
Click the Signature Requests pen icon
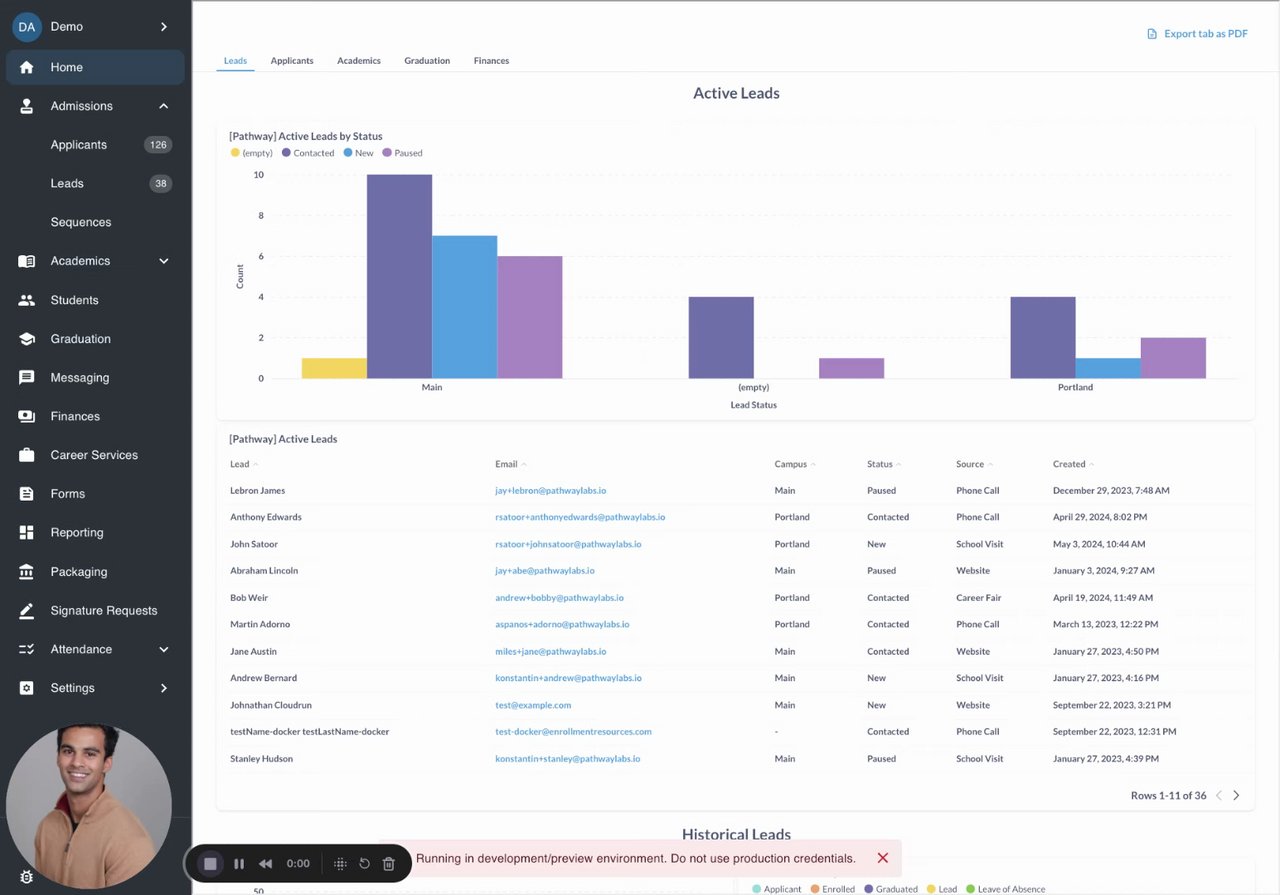pyautogui.click(x=27, y=611)
